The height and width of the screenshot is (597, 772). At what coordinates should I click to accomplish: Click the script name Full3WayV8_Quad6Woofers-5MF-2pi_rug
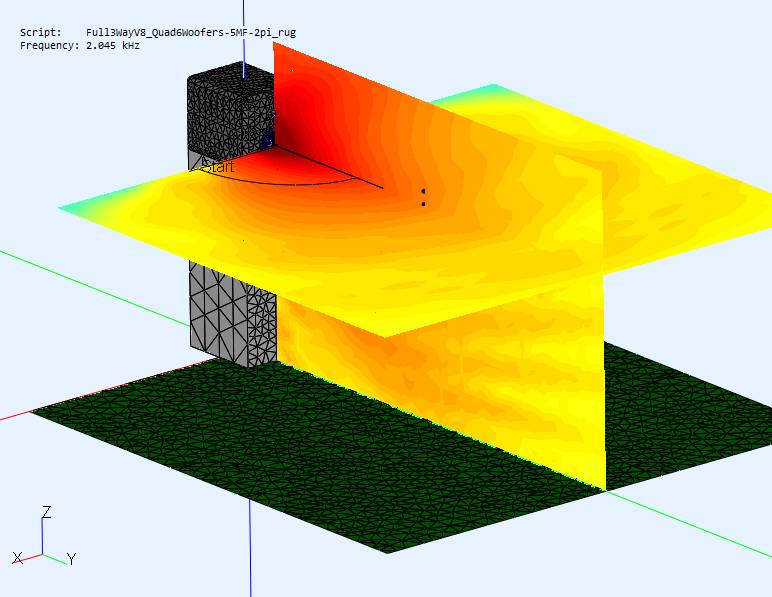[191, 33]
